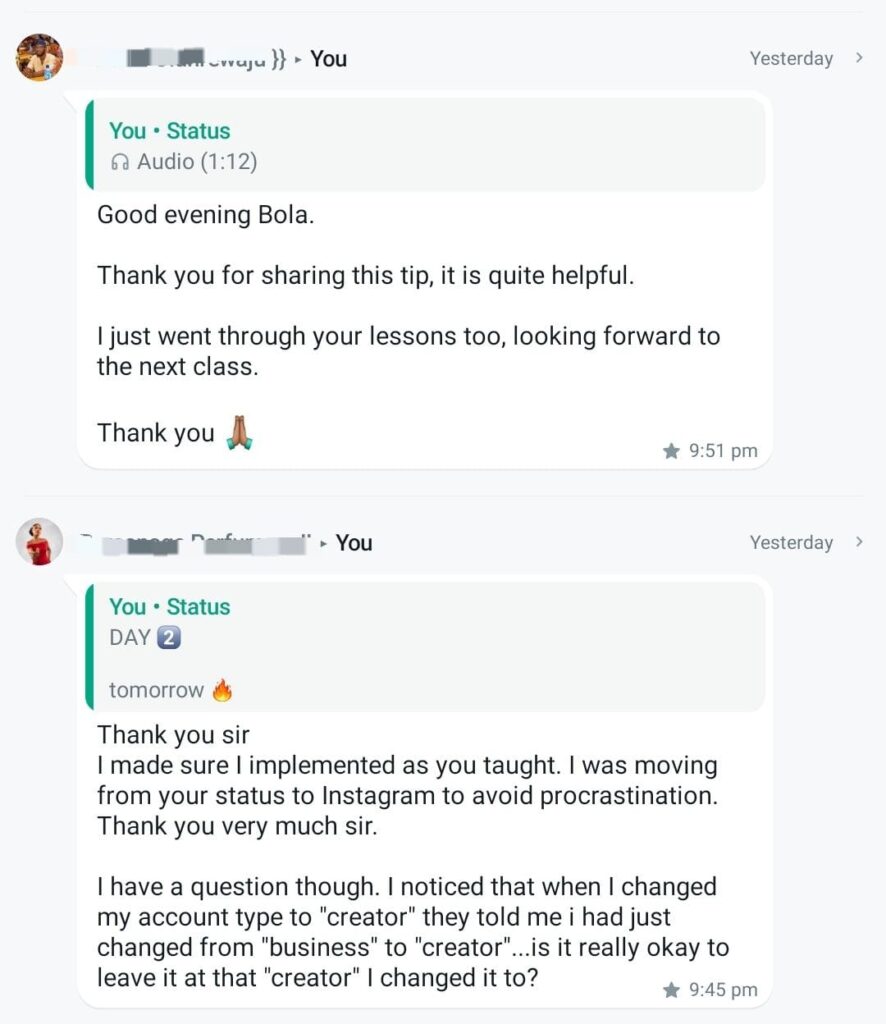
Task: Select the "Good evening Bola." message text
Action: [x=205, y=215]
